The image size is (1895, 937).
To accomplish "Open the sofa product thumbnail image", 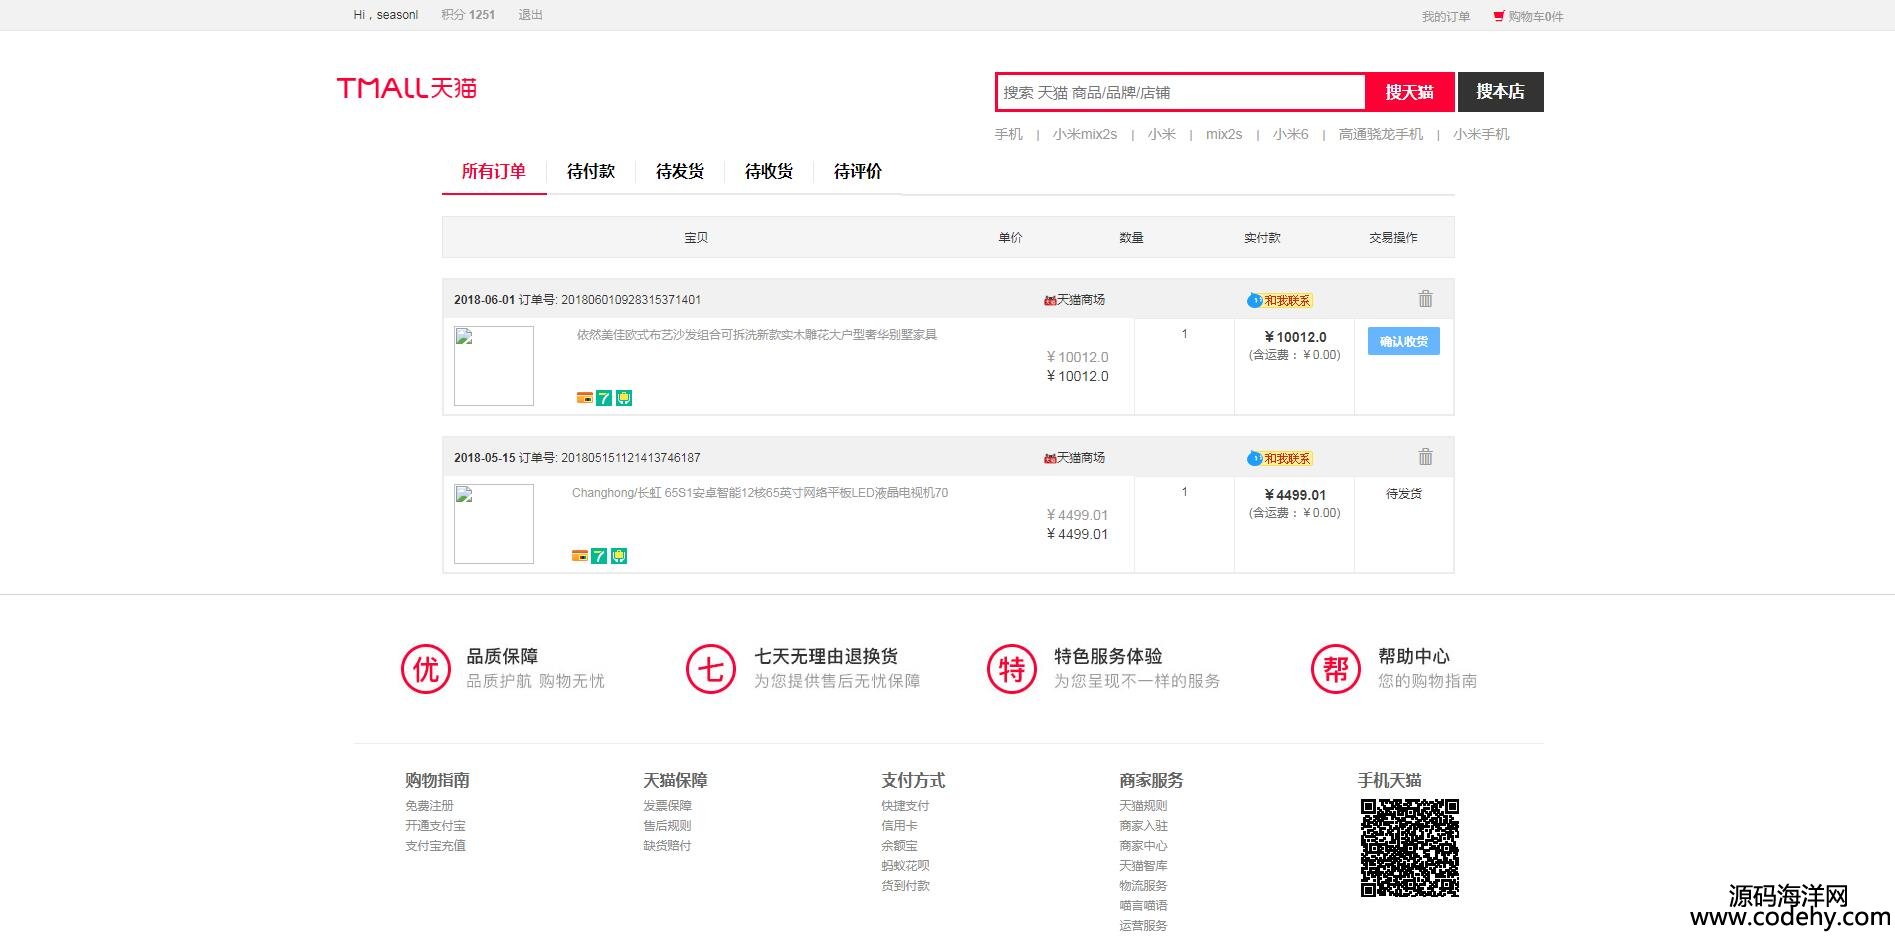I will coord(494,366).
